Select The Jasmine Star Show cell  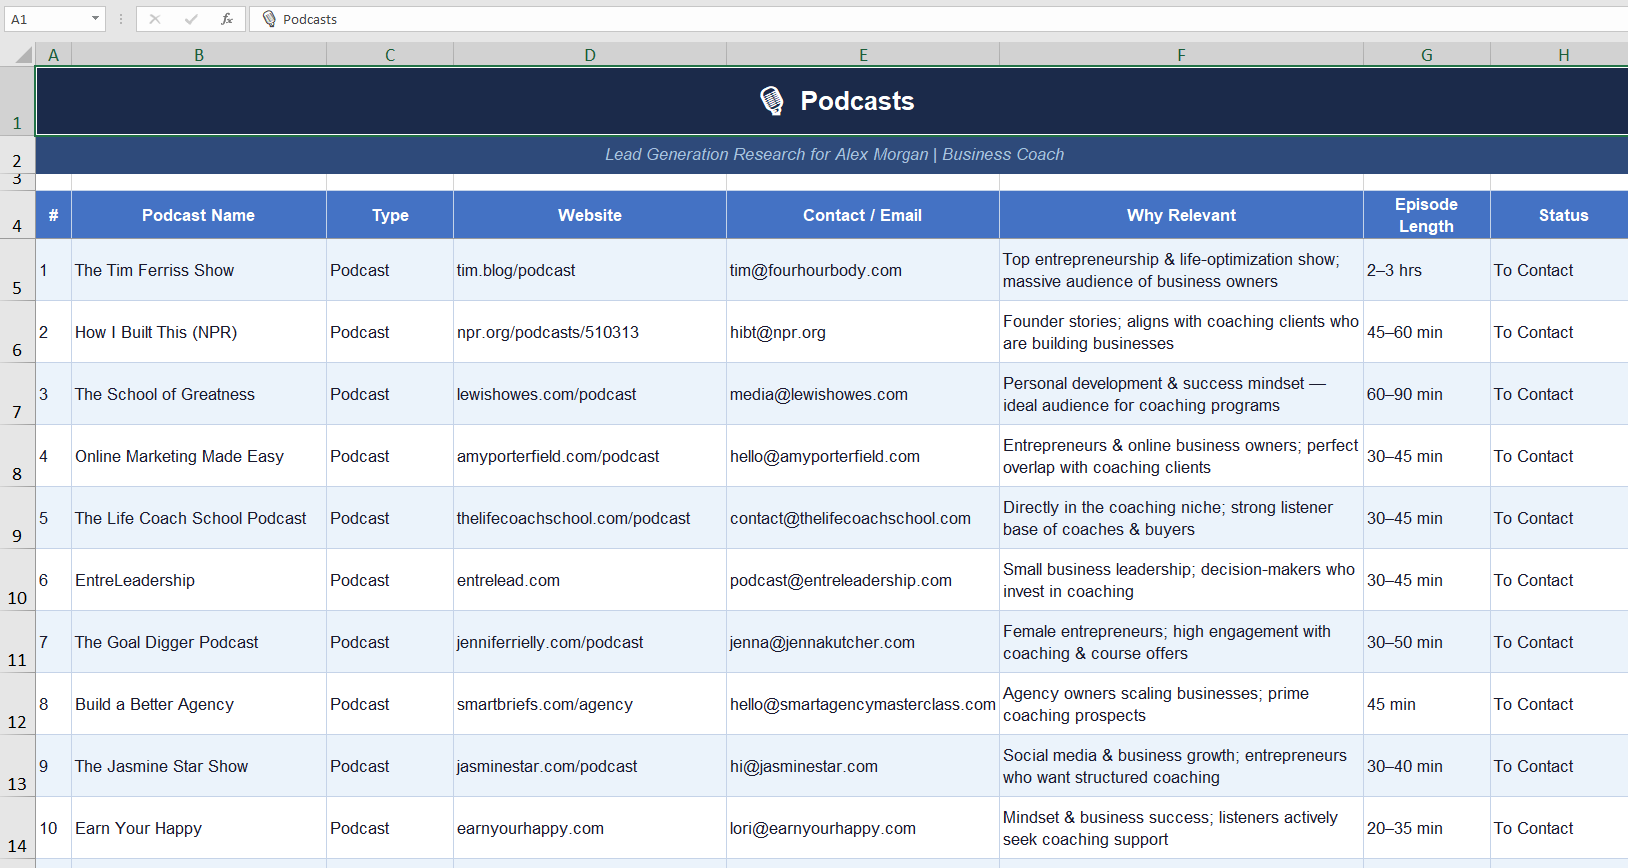click(199, 766)
